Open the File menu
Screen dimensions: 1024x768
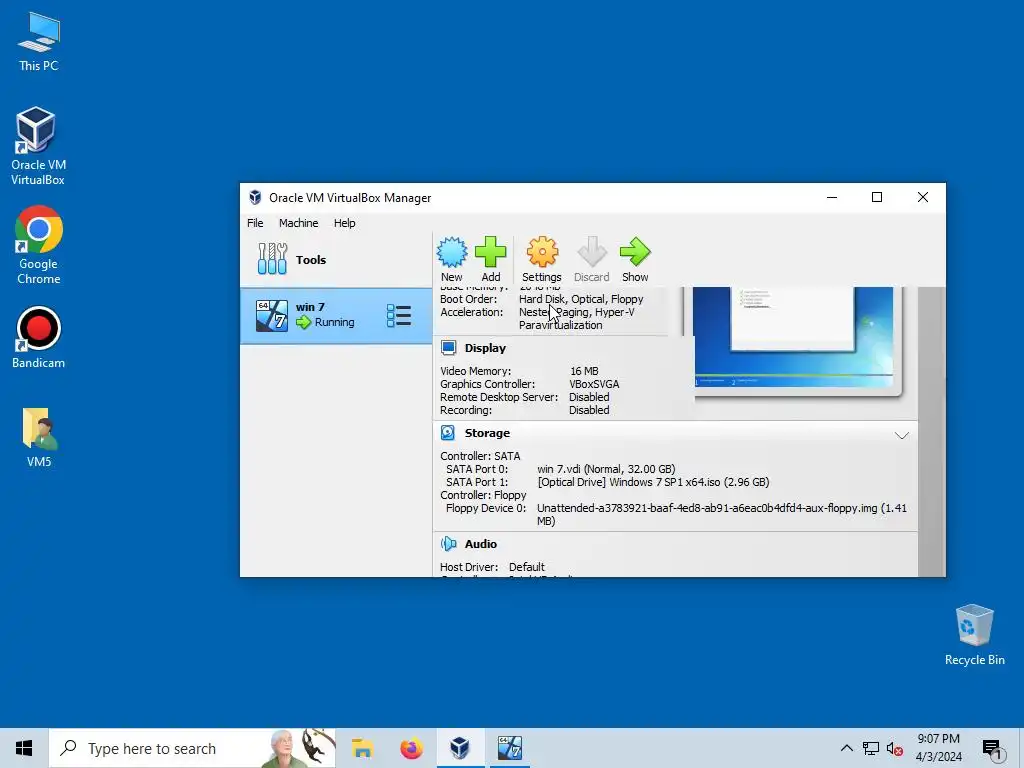click(x=255, y=223)
